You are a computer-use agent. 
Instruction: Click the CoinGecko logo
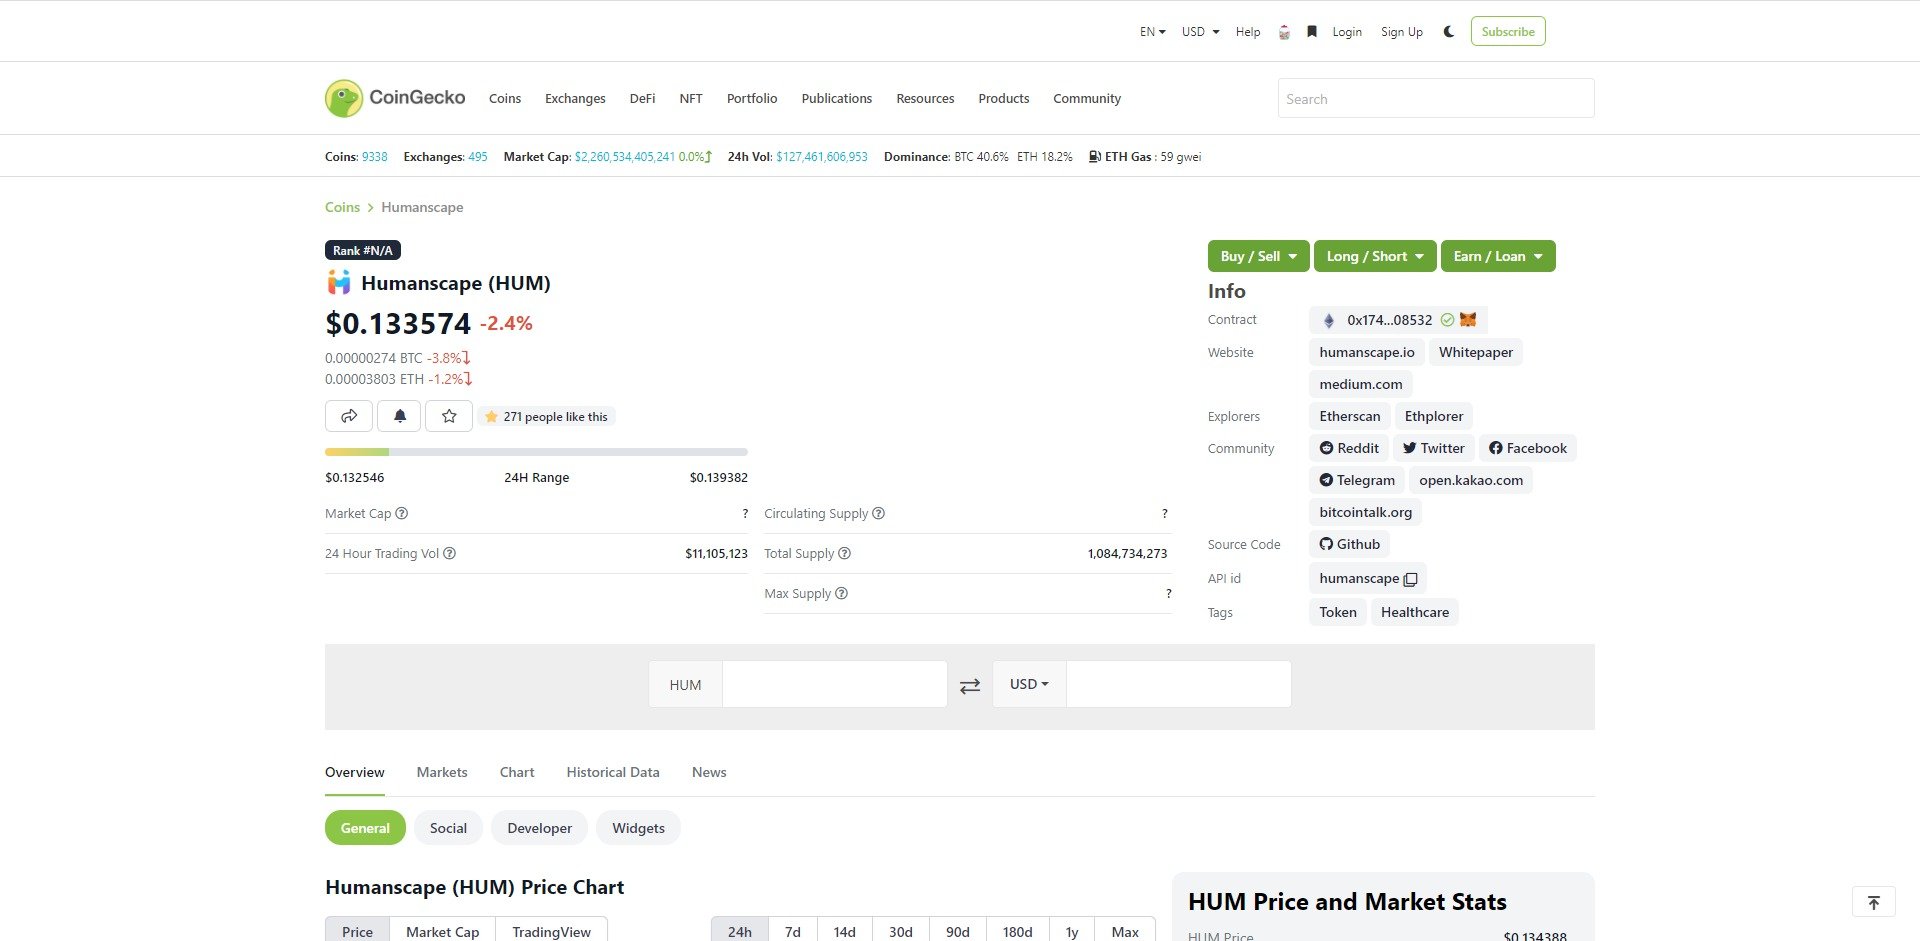[394, 97]
